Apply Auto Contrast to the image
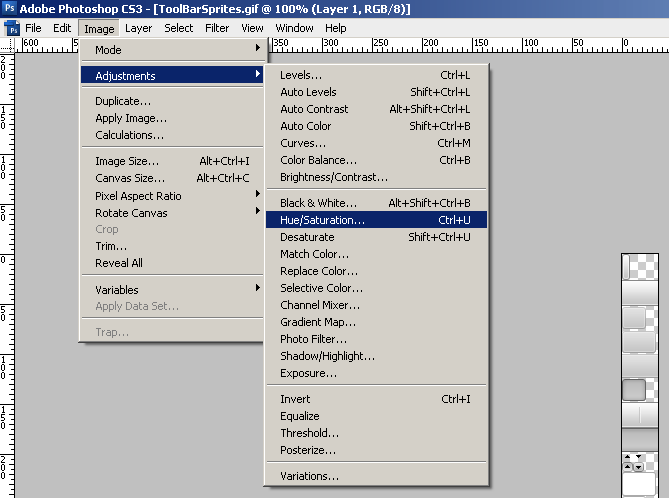Viewport: 669px width, 498px height. click(314, 109)
